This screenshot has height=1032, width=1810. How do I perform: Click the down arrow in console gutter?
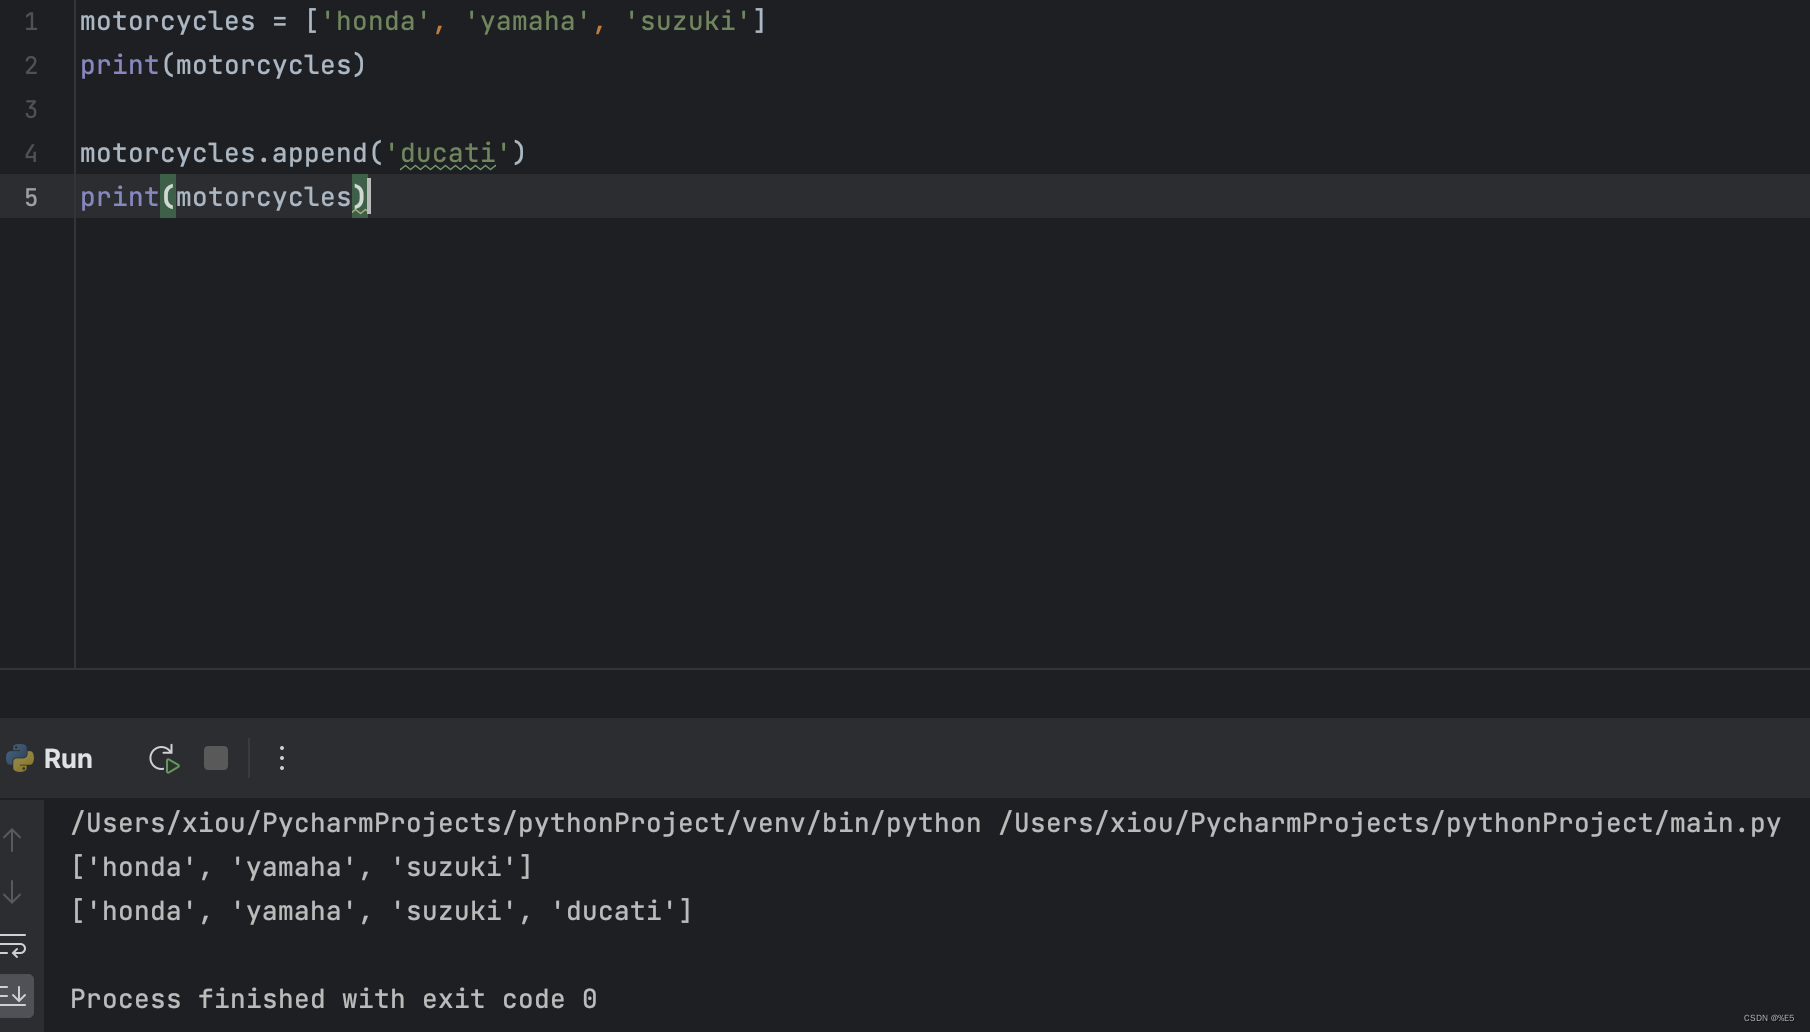tap(13, 892)
